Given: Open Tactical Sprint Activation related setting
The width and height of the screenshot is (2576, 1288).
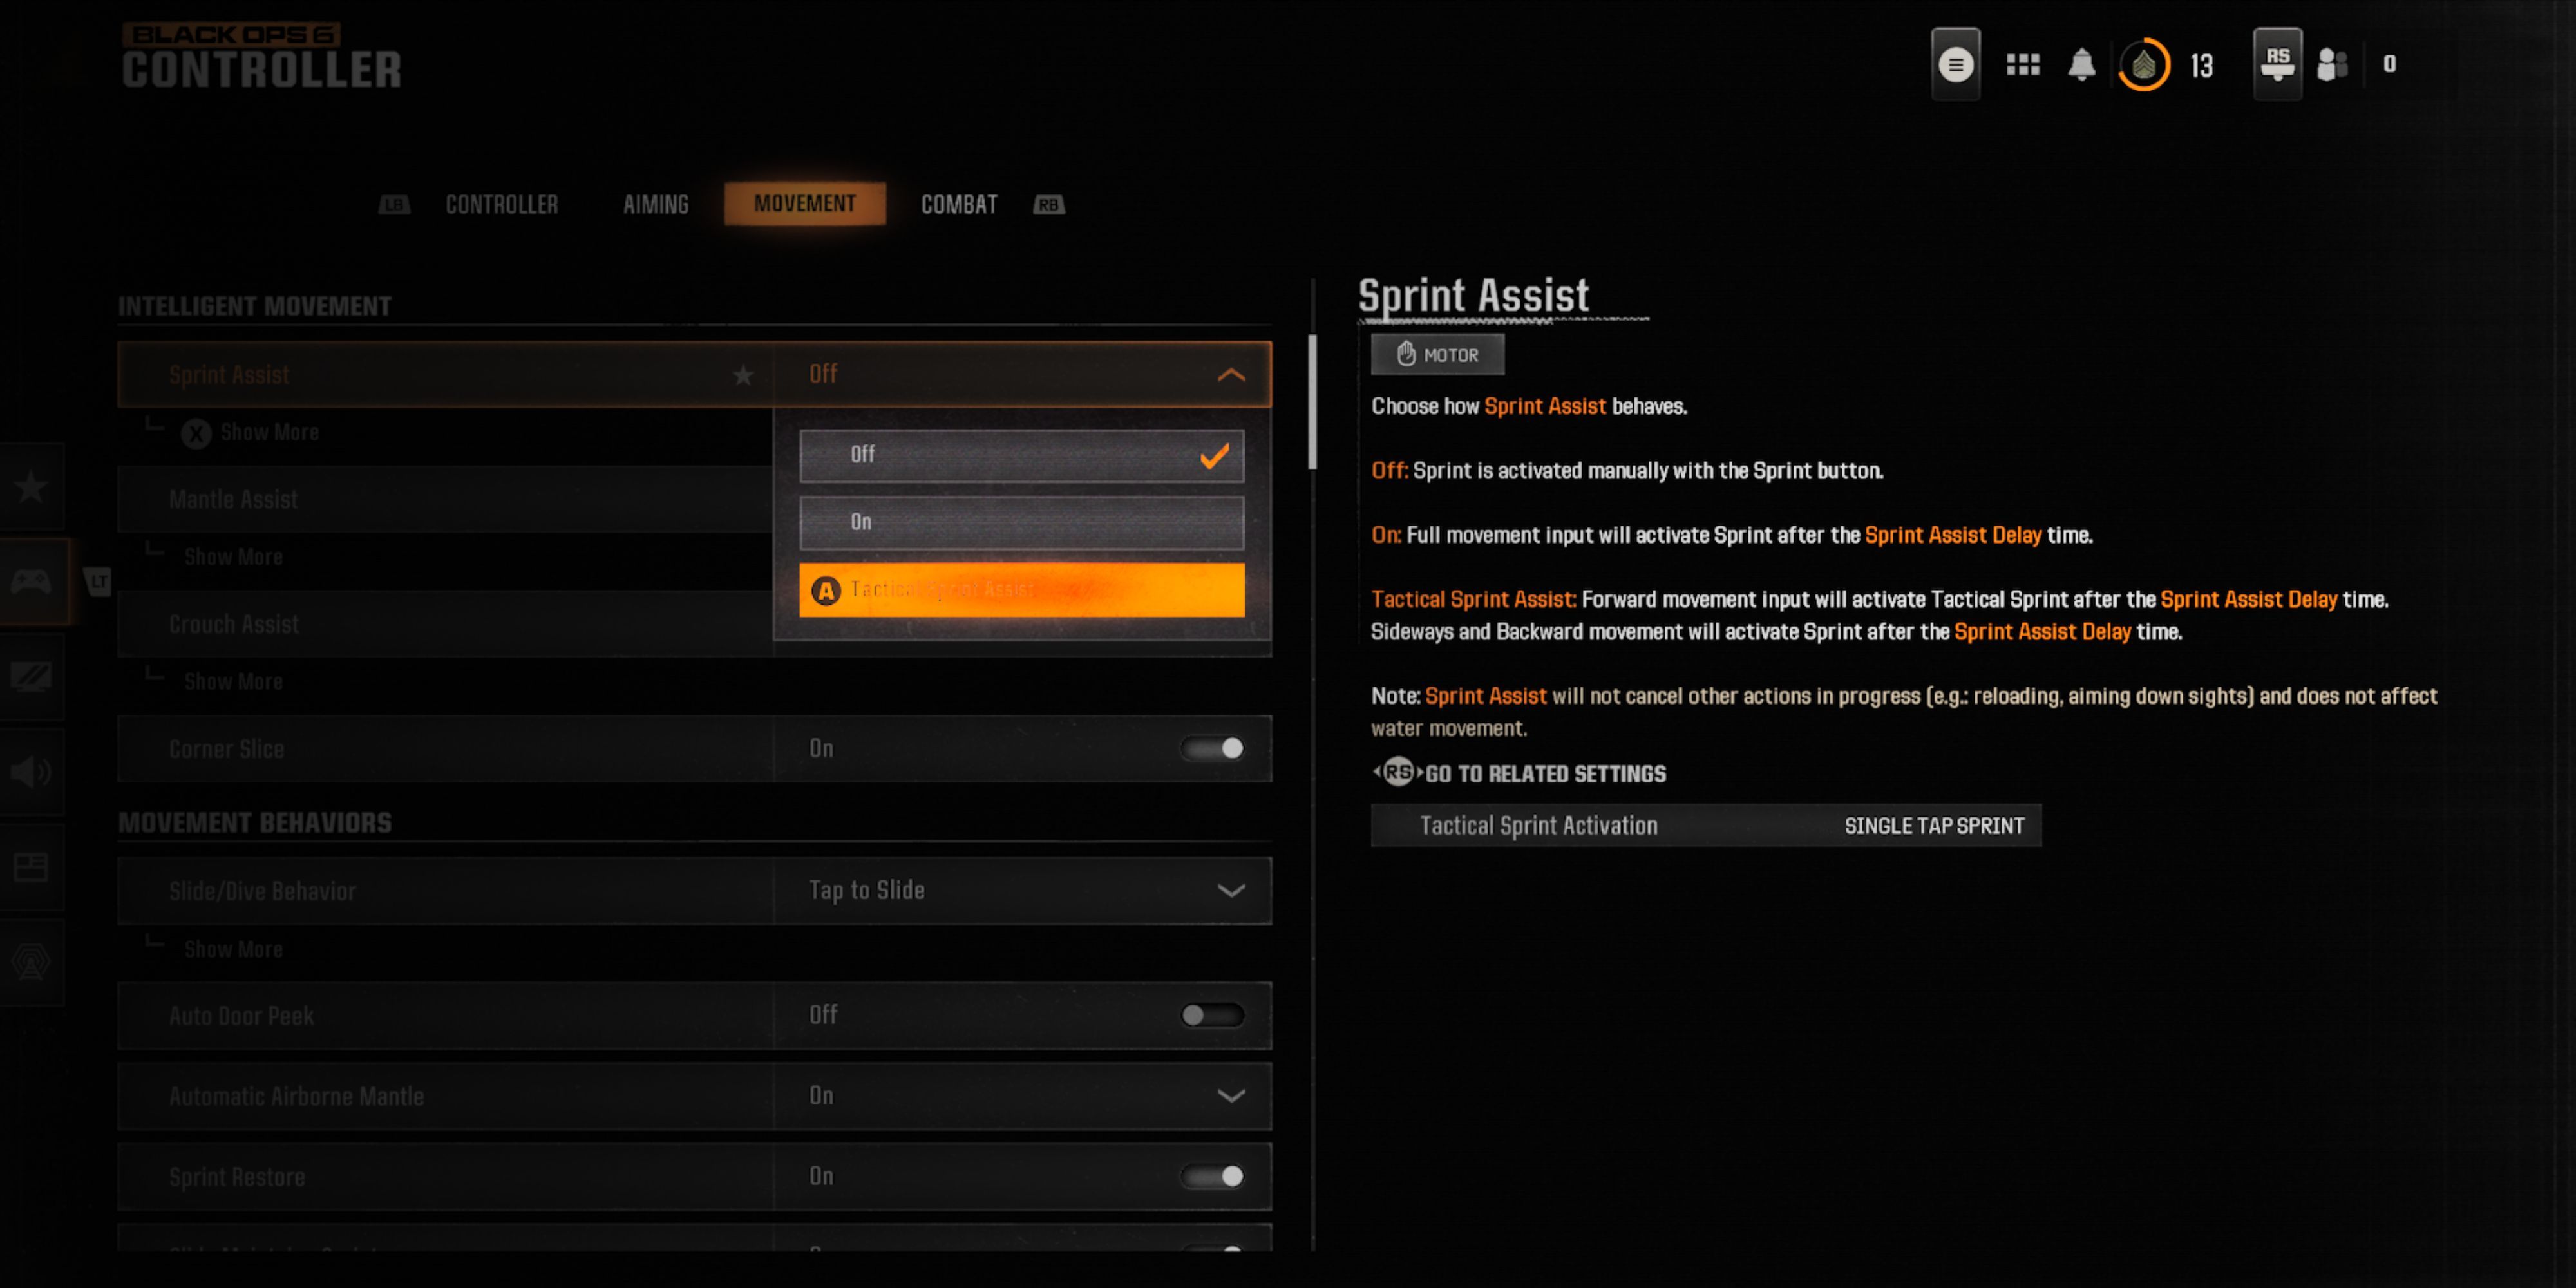Looking at the screenshot, I should click(x=1706, y=826).
